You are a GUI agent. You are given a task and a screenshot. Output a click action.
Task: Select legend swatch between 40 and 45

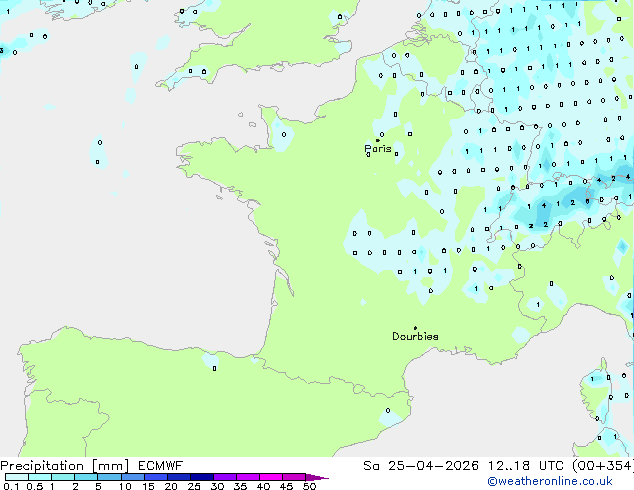pyautogui.click(x=271, y=477)
